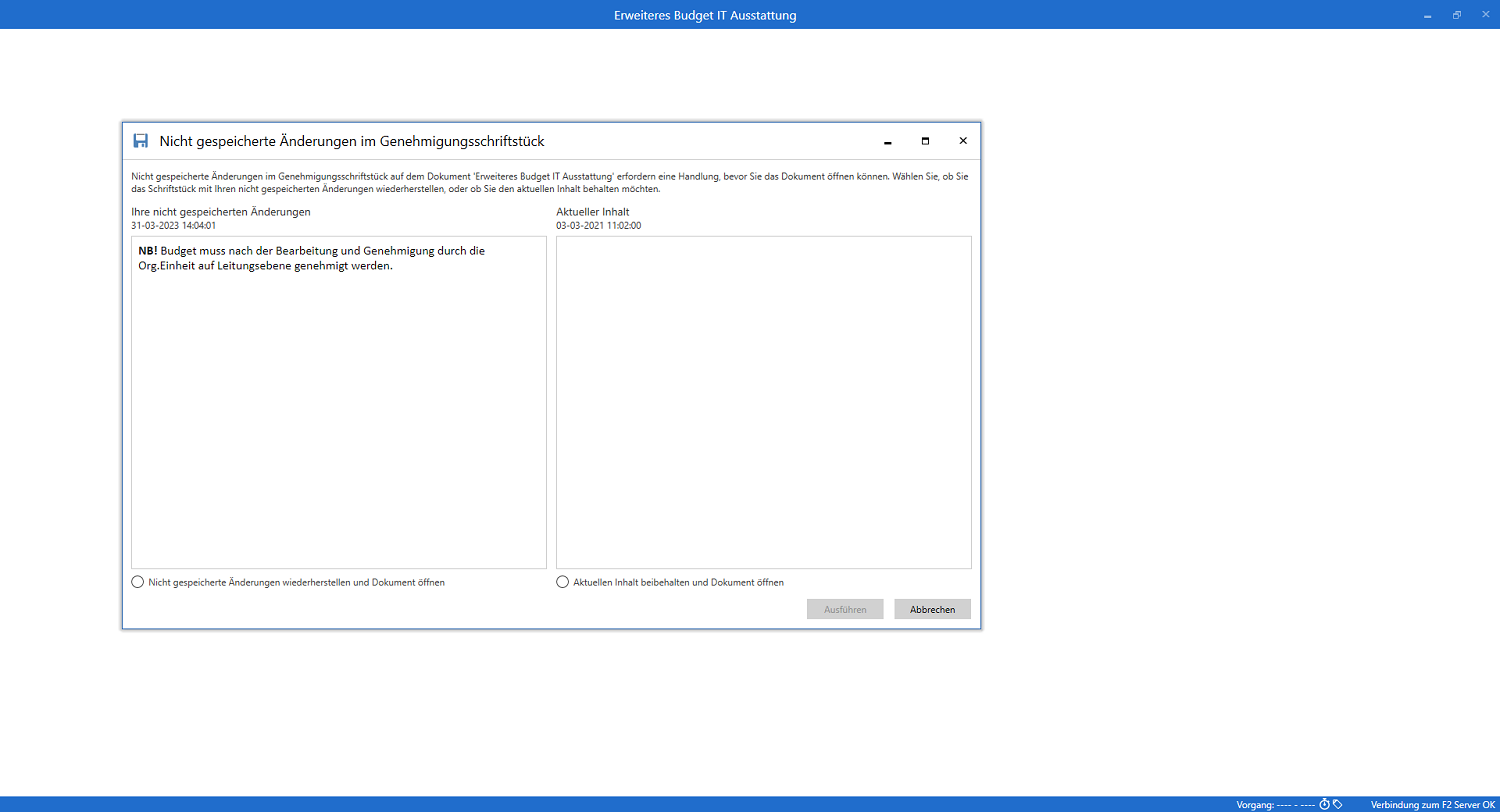Close the unsaved changes dialog

click(962, 140)
